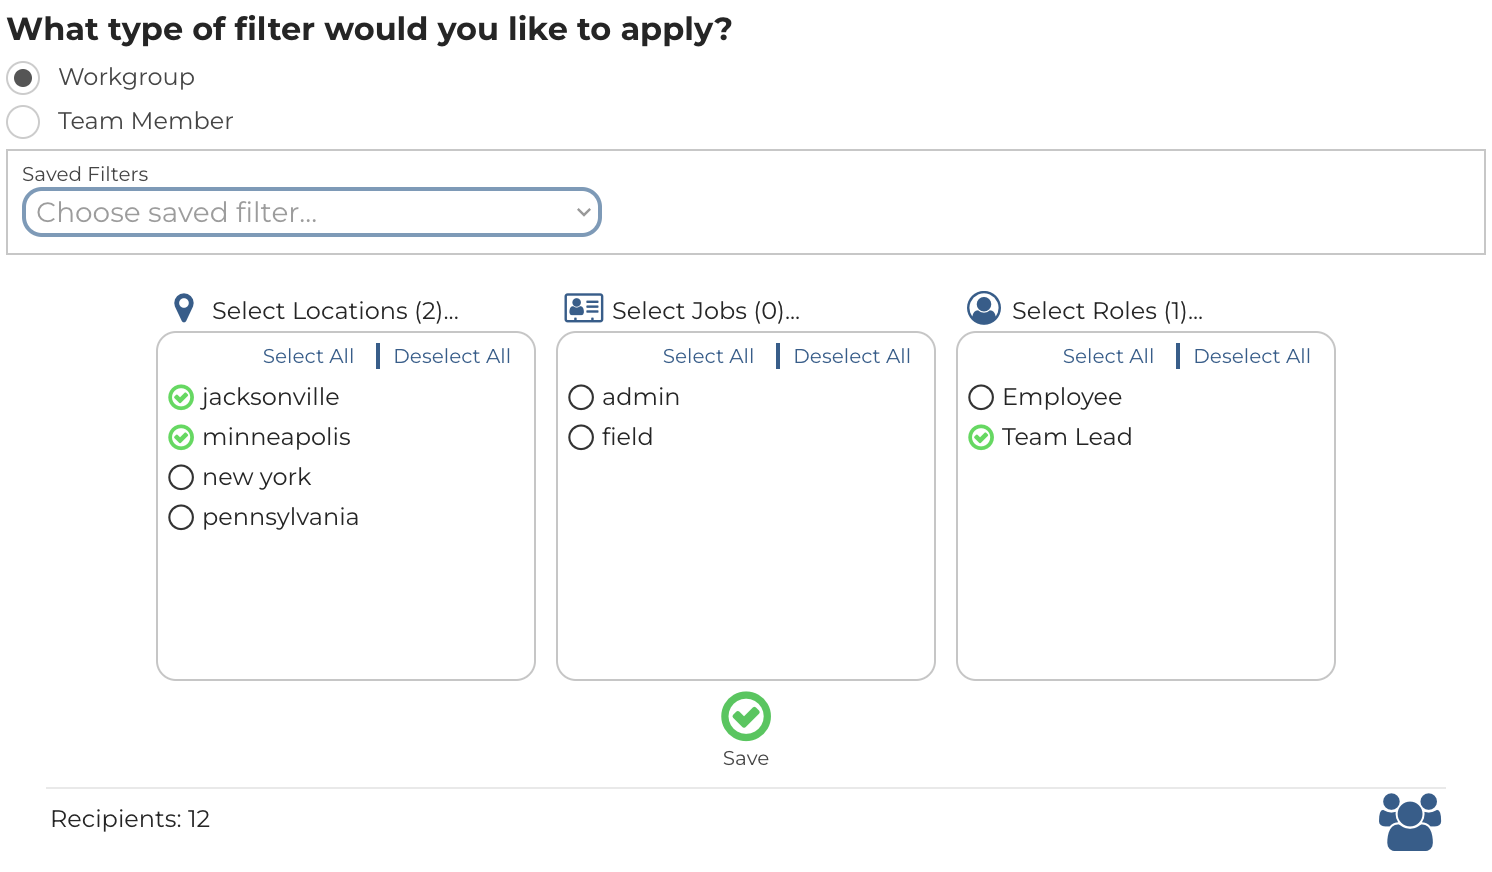
Task: Select the Workgroup radio button
Action: 24,78
